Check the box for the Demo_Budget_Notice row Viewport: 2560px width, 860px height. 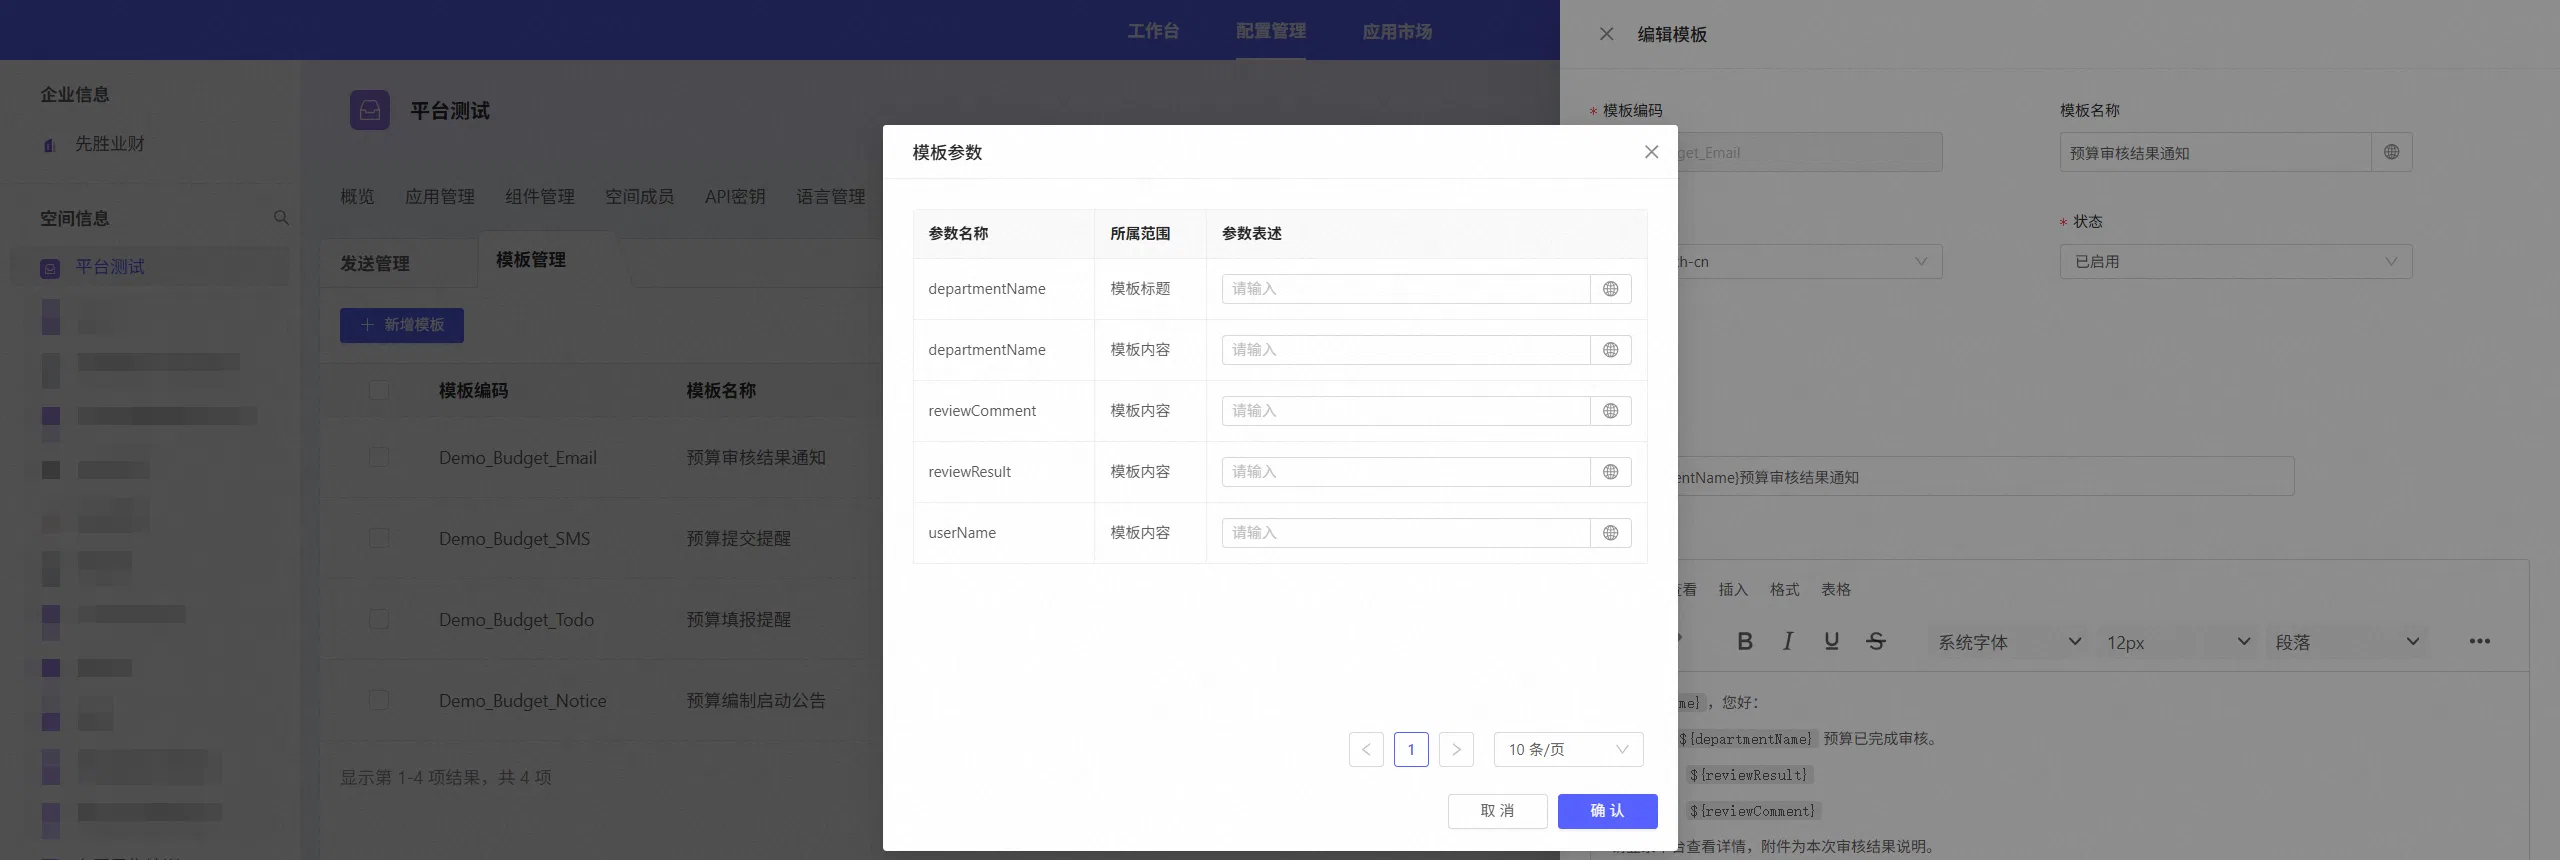coord(379,700)
